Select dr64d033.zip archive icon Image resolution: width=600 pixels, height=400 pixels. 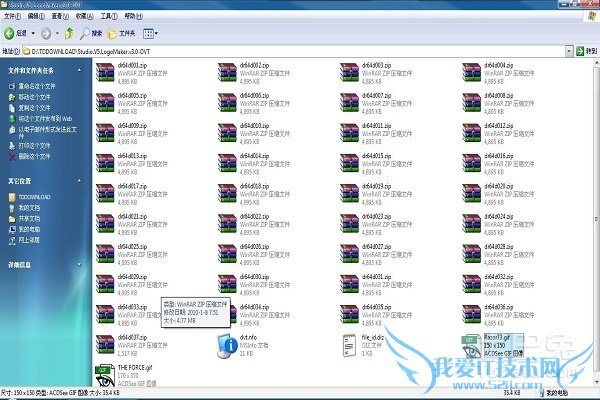105,315
